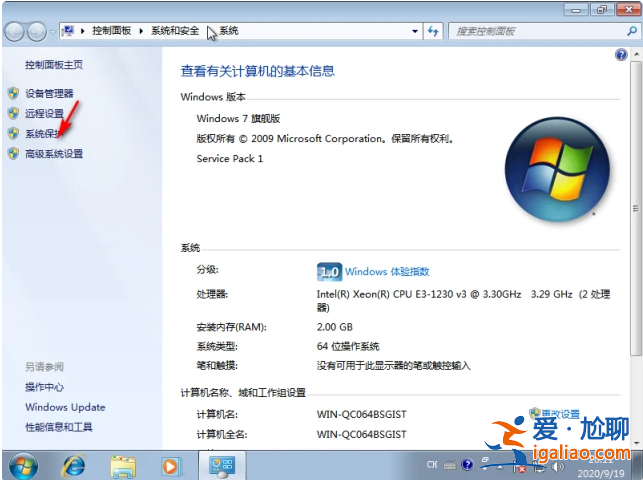643x480 pixels.
Task: Open Windows Explorer folder on taskbar
Action: pyautogui.click(x=123, y=466)
